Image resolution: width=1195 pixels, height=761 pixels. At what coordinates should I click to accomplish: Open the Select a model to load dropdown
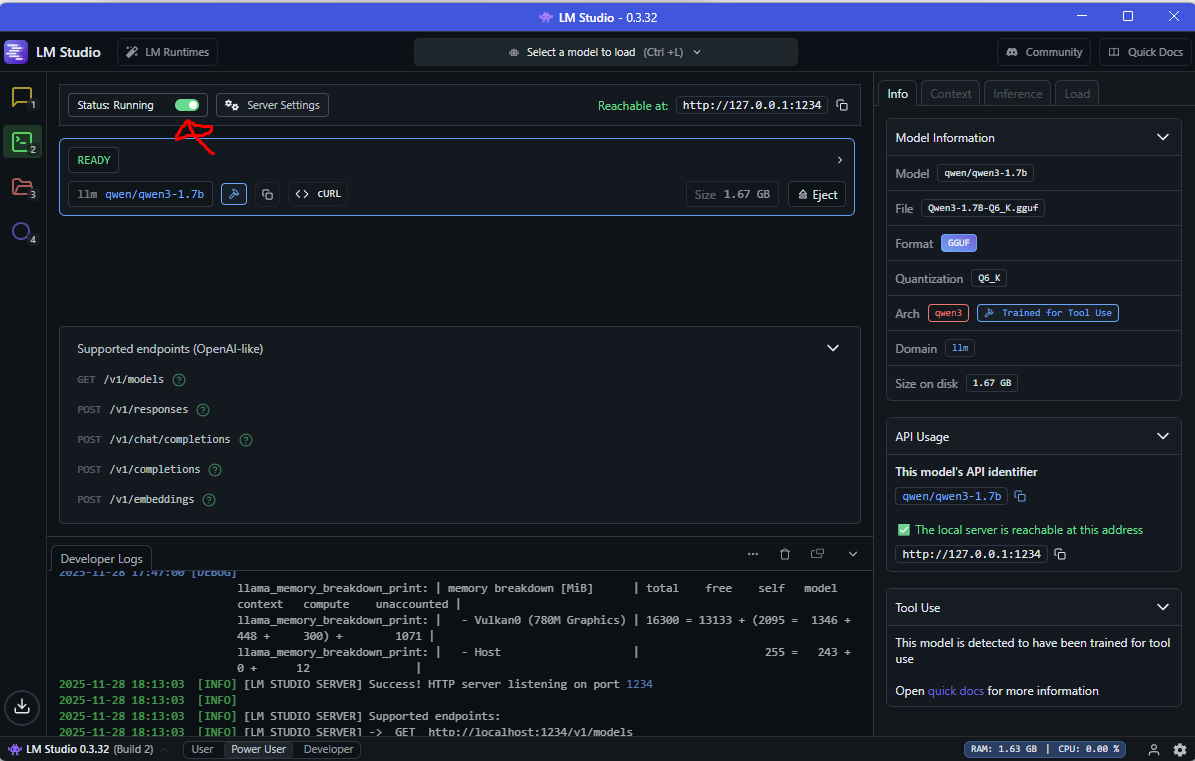(605, 51)
